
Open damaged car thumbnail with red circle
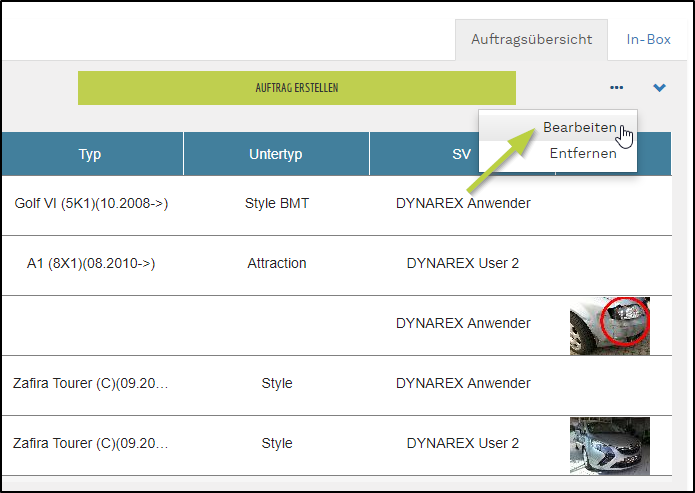click(610, 325)
